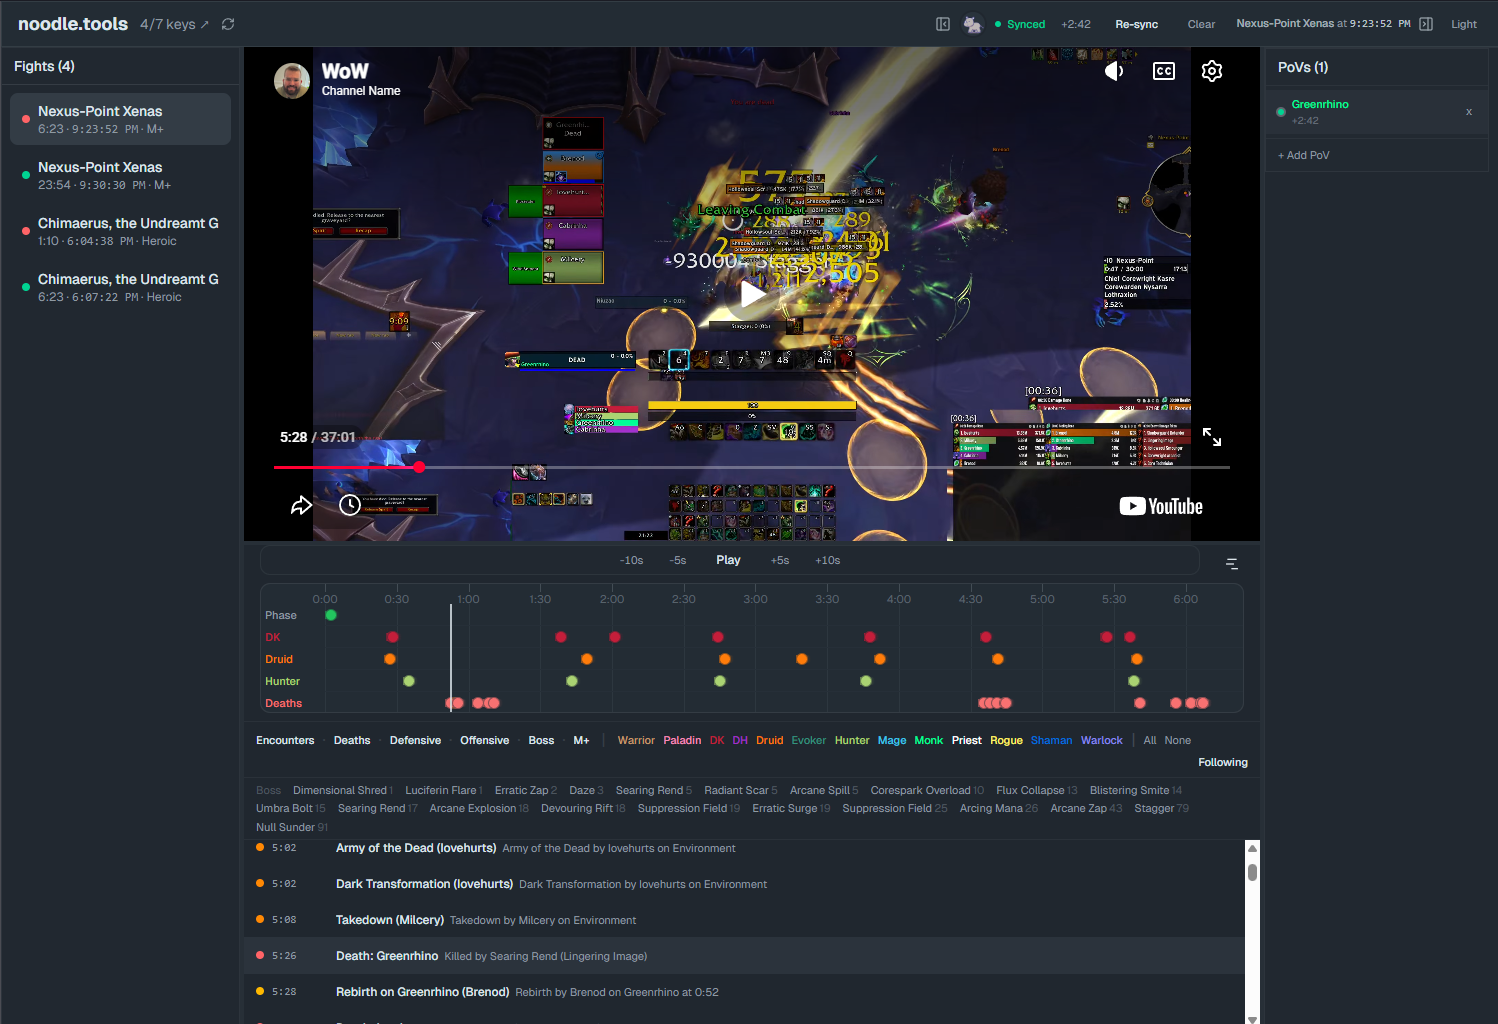Select the Deaths filter tab
The width and height of the screenshot is (1498, 1024).
click(351, 740)
